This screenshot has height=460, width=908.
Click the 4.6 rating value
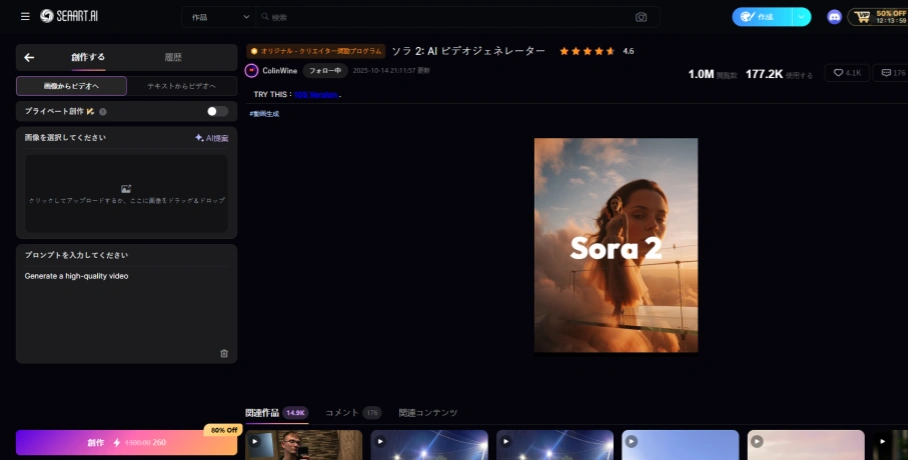tap(628, 51)
